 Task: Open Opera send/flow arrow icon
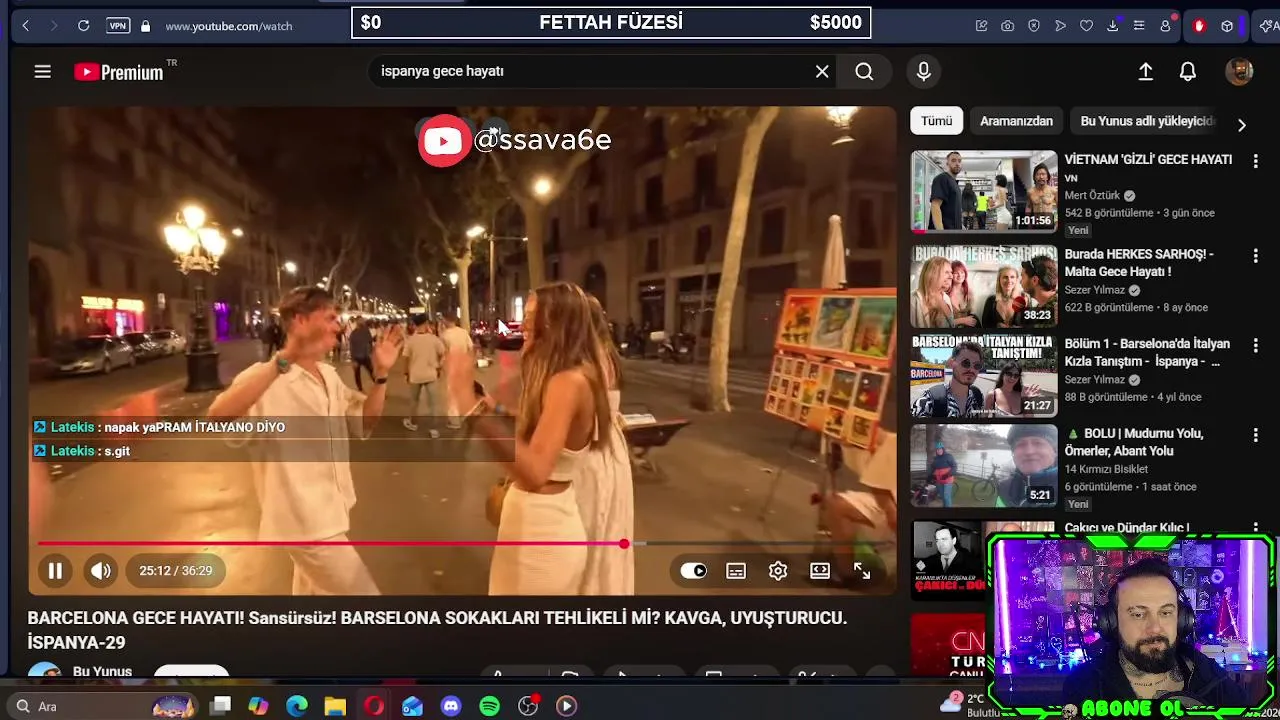(x=1060, y=26)
